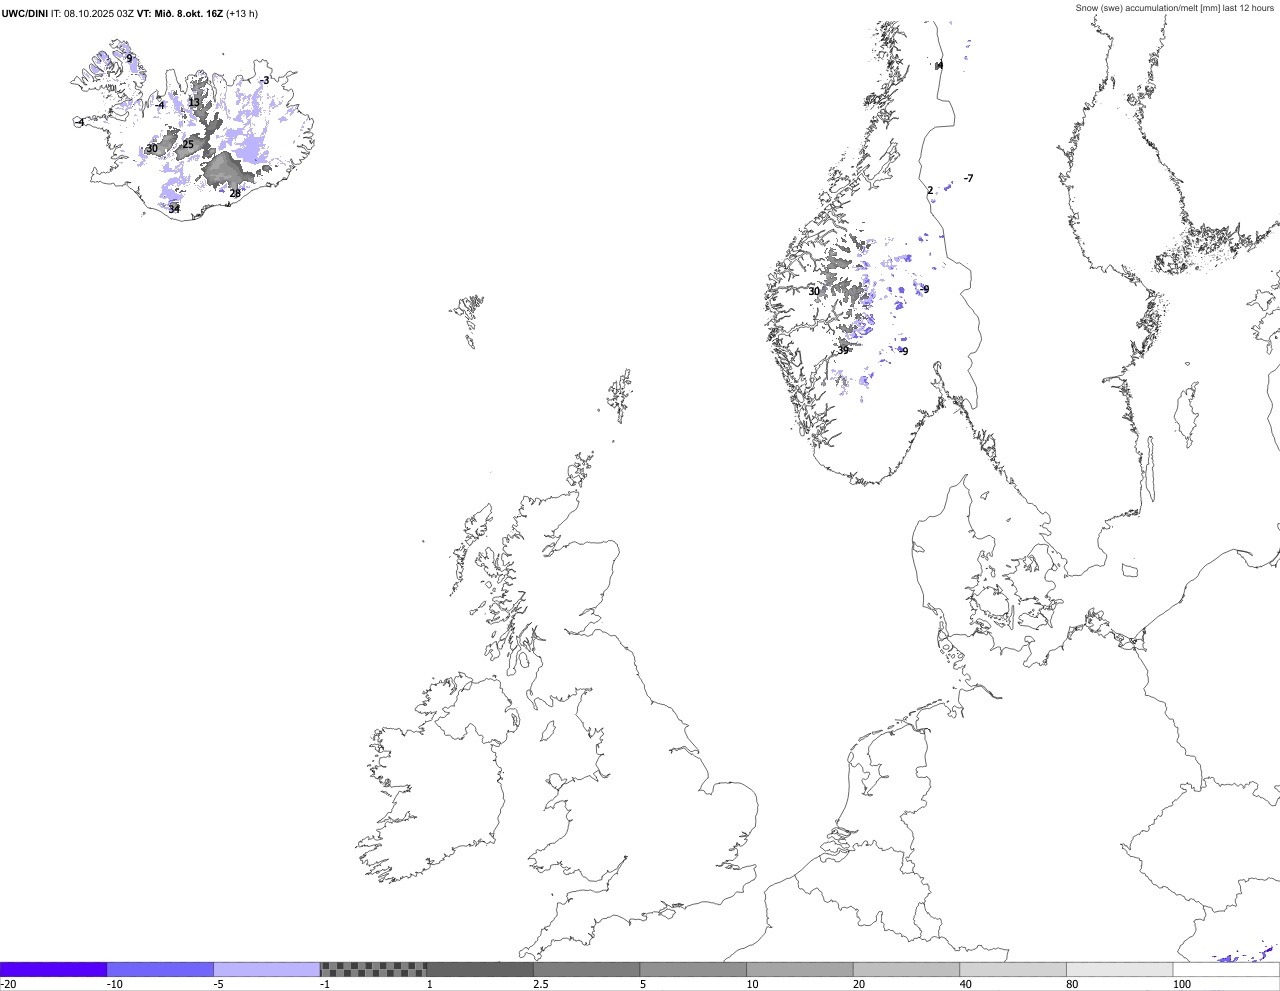The width and height of the screenshot is (1280, 991).
Task: Click the gray 2.5 to 5 legend swatch
Action: pyautogui.click(x=587, y=969)
